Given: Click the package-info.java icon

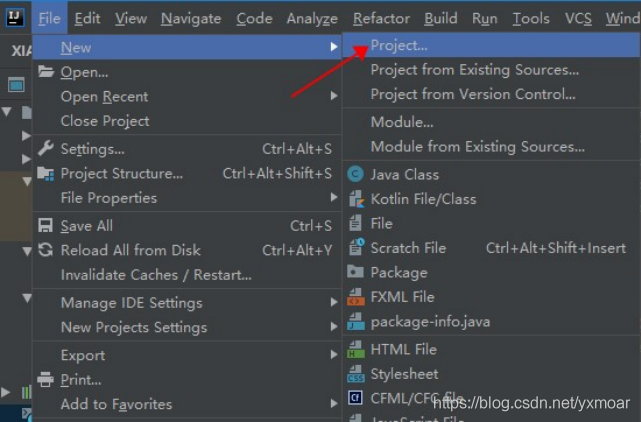Looking at the screenshot, I should (x=354, y=322).
